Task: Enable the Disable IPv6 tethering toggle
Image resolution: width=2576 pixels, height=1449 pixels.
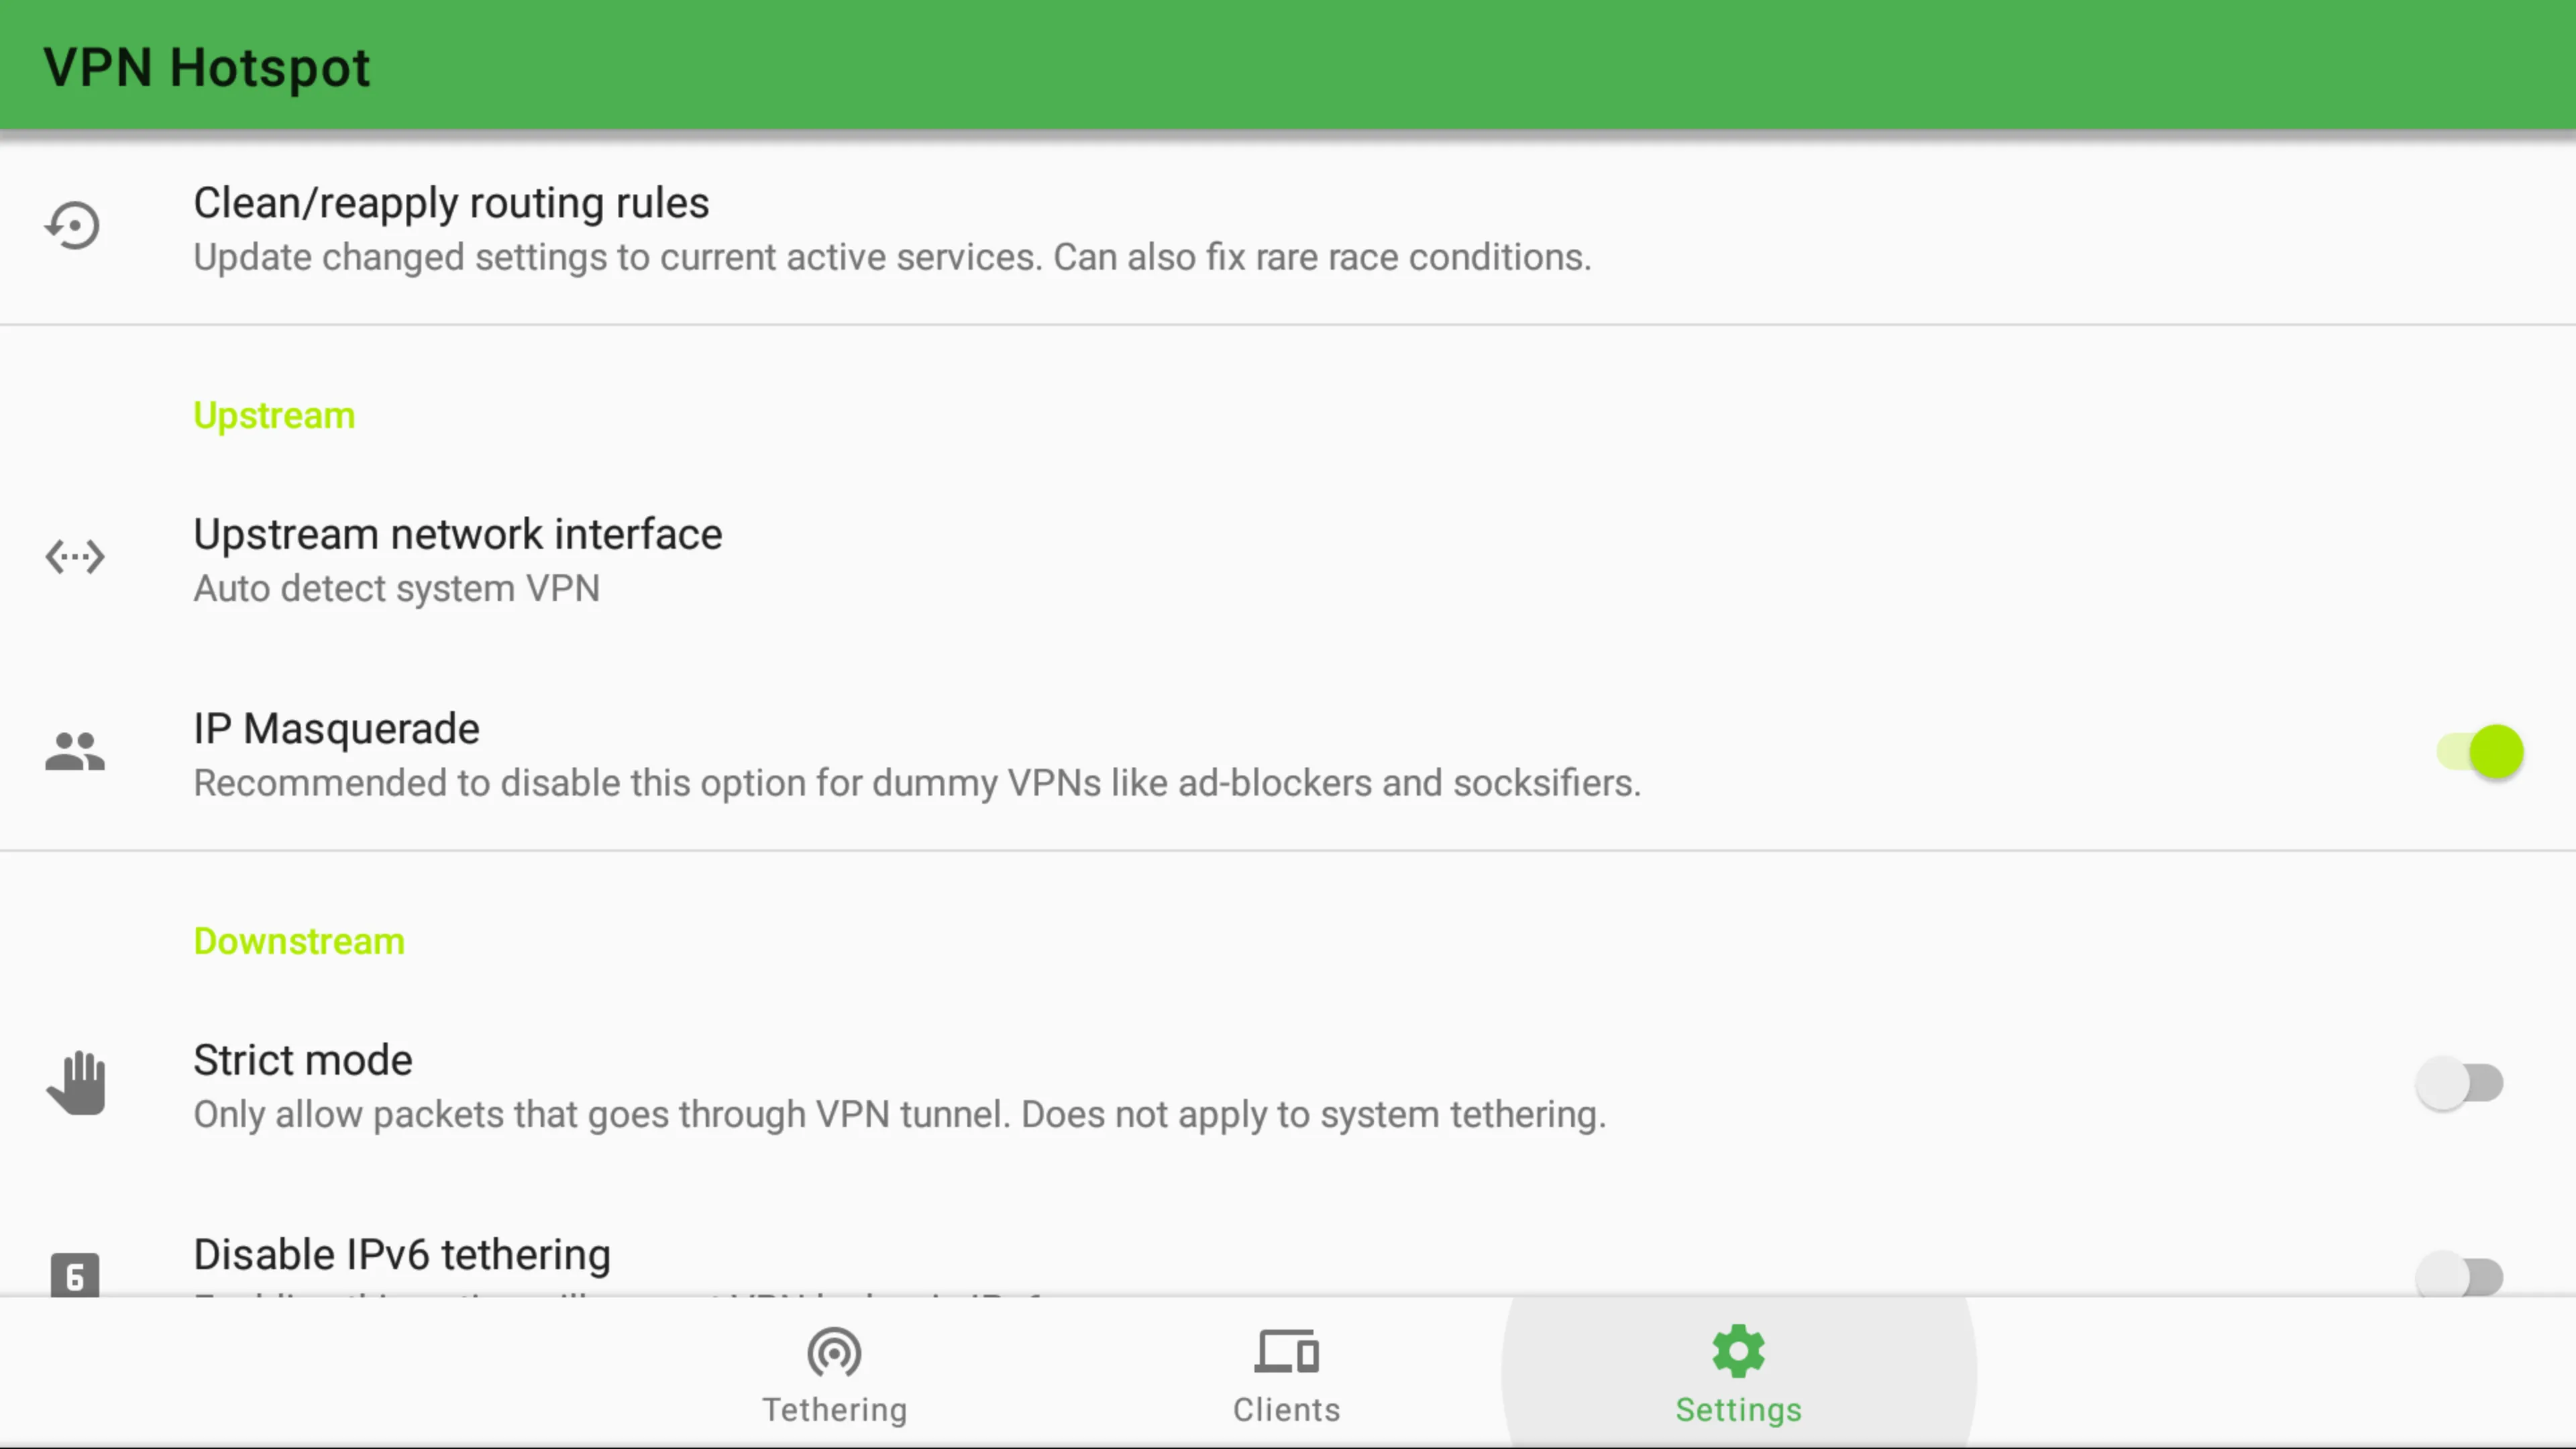Action: click(2463, 1274)
